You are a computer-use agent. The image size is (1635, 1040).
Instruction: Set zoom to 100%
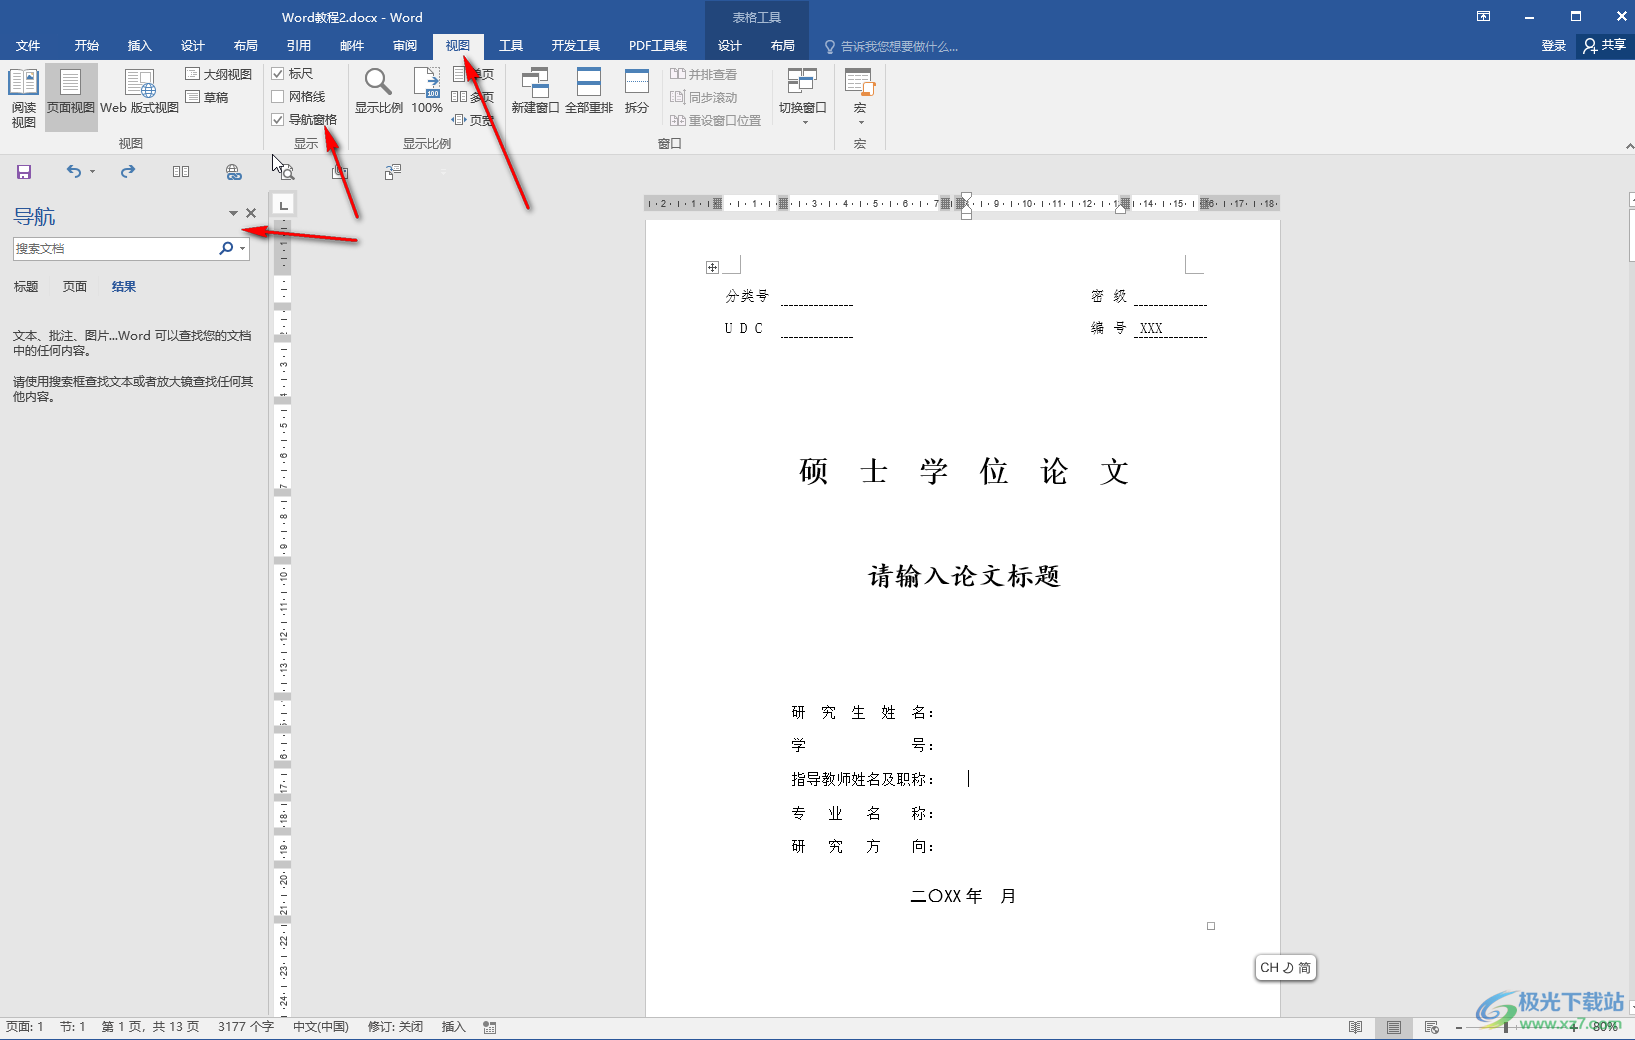point(427,92)
